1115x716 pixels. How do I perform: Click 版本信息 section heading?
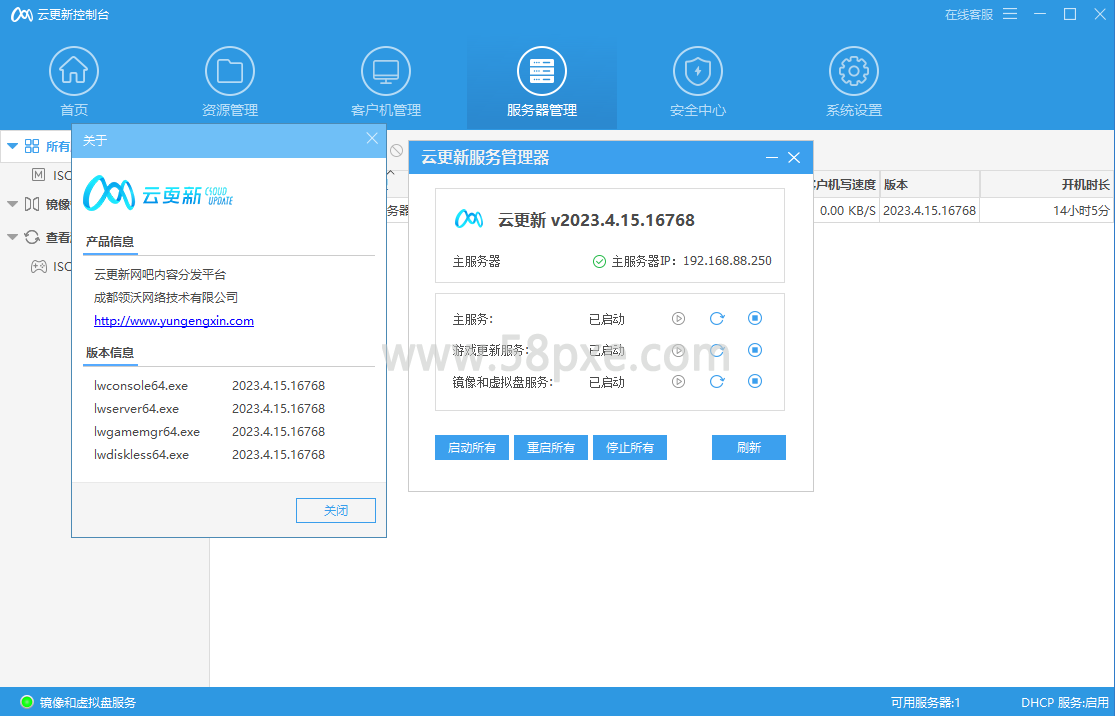tap(110, 353)
